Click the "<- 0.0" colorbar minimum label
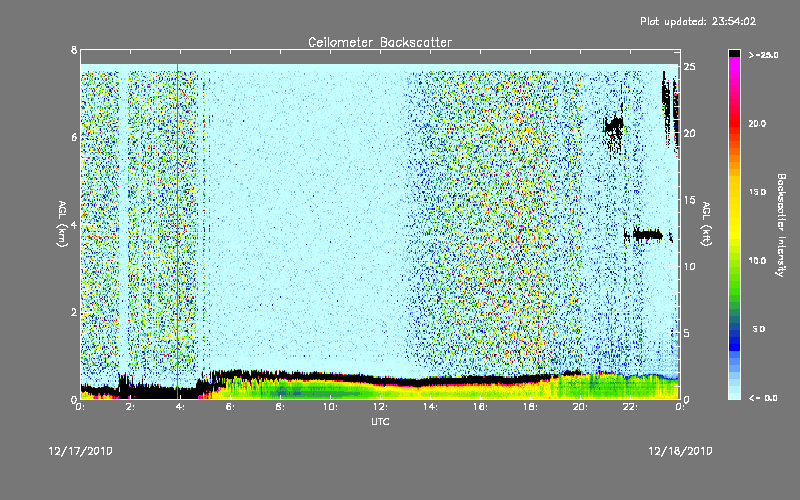This screenshot has height=500, width=800. pyautogui.click(x=763, y=397)
